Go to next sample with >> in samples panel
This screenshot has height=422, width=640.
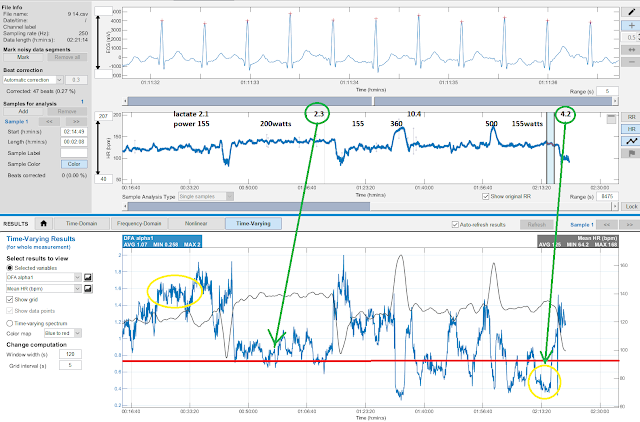[x=76, y=122]
